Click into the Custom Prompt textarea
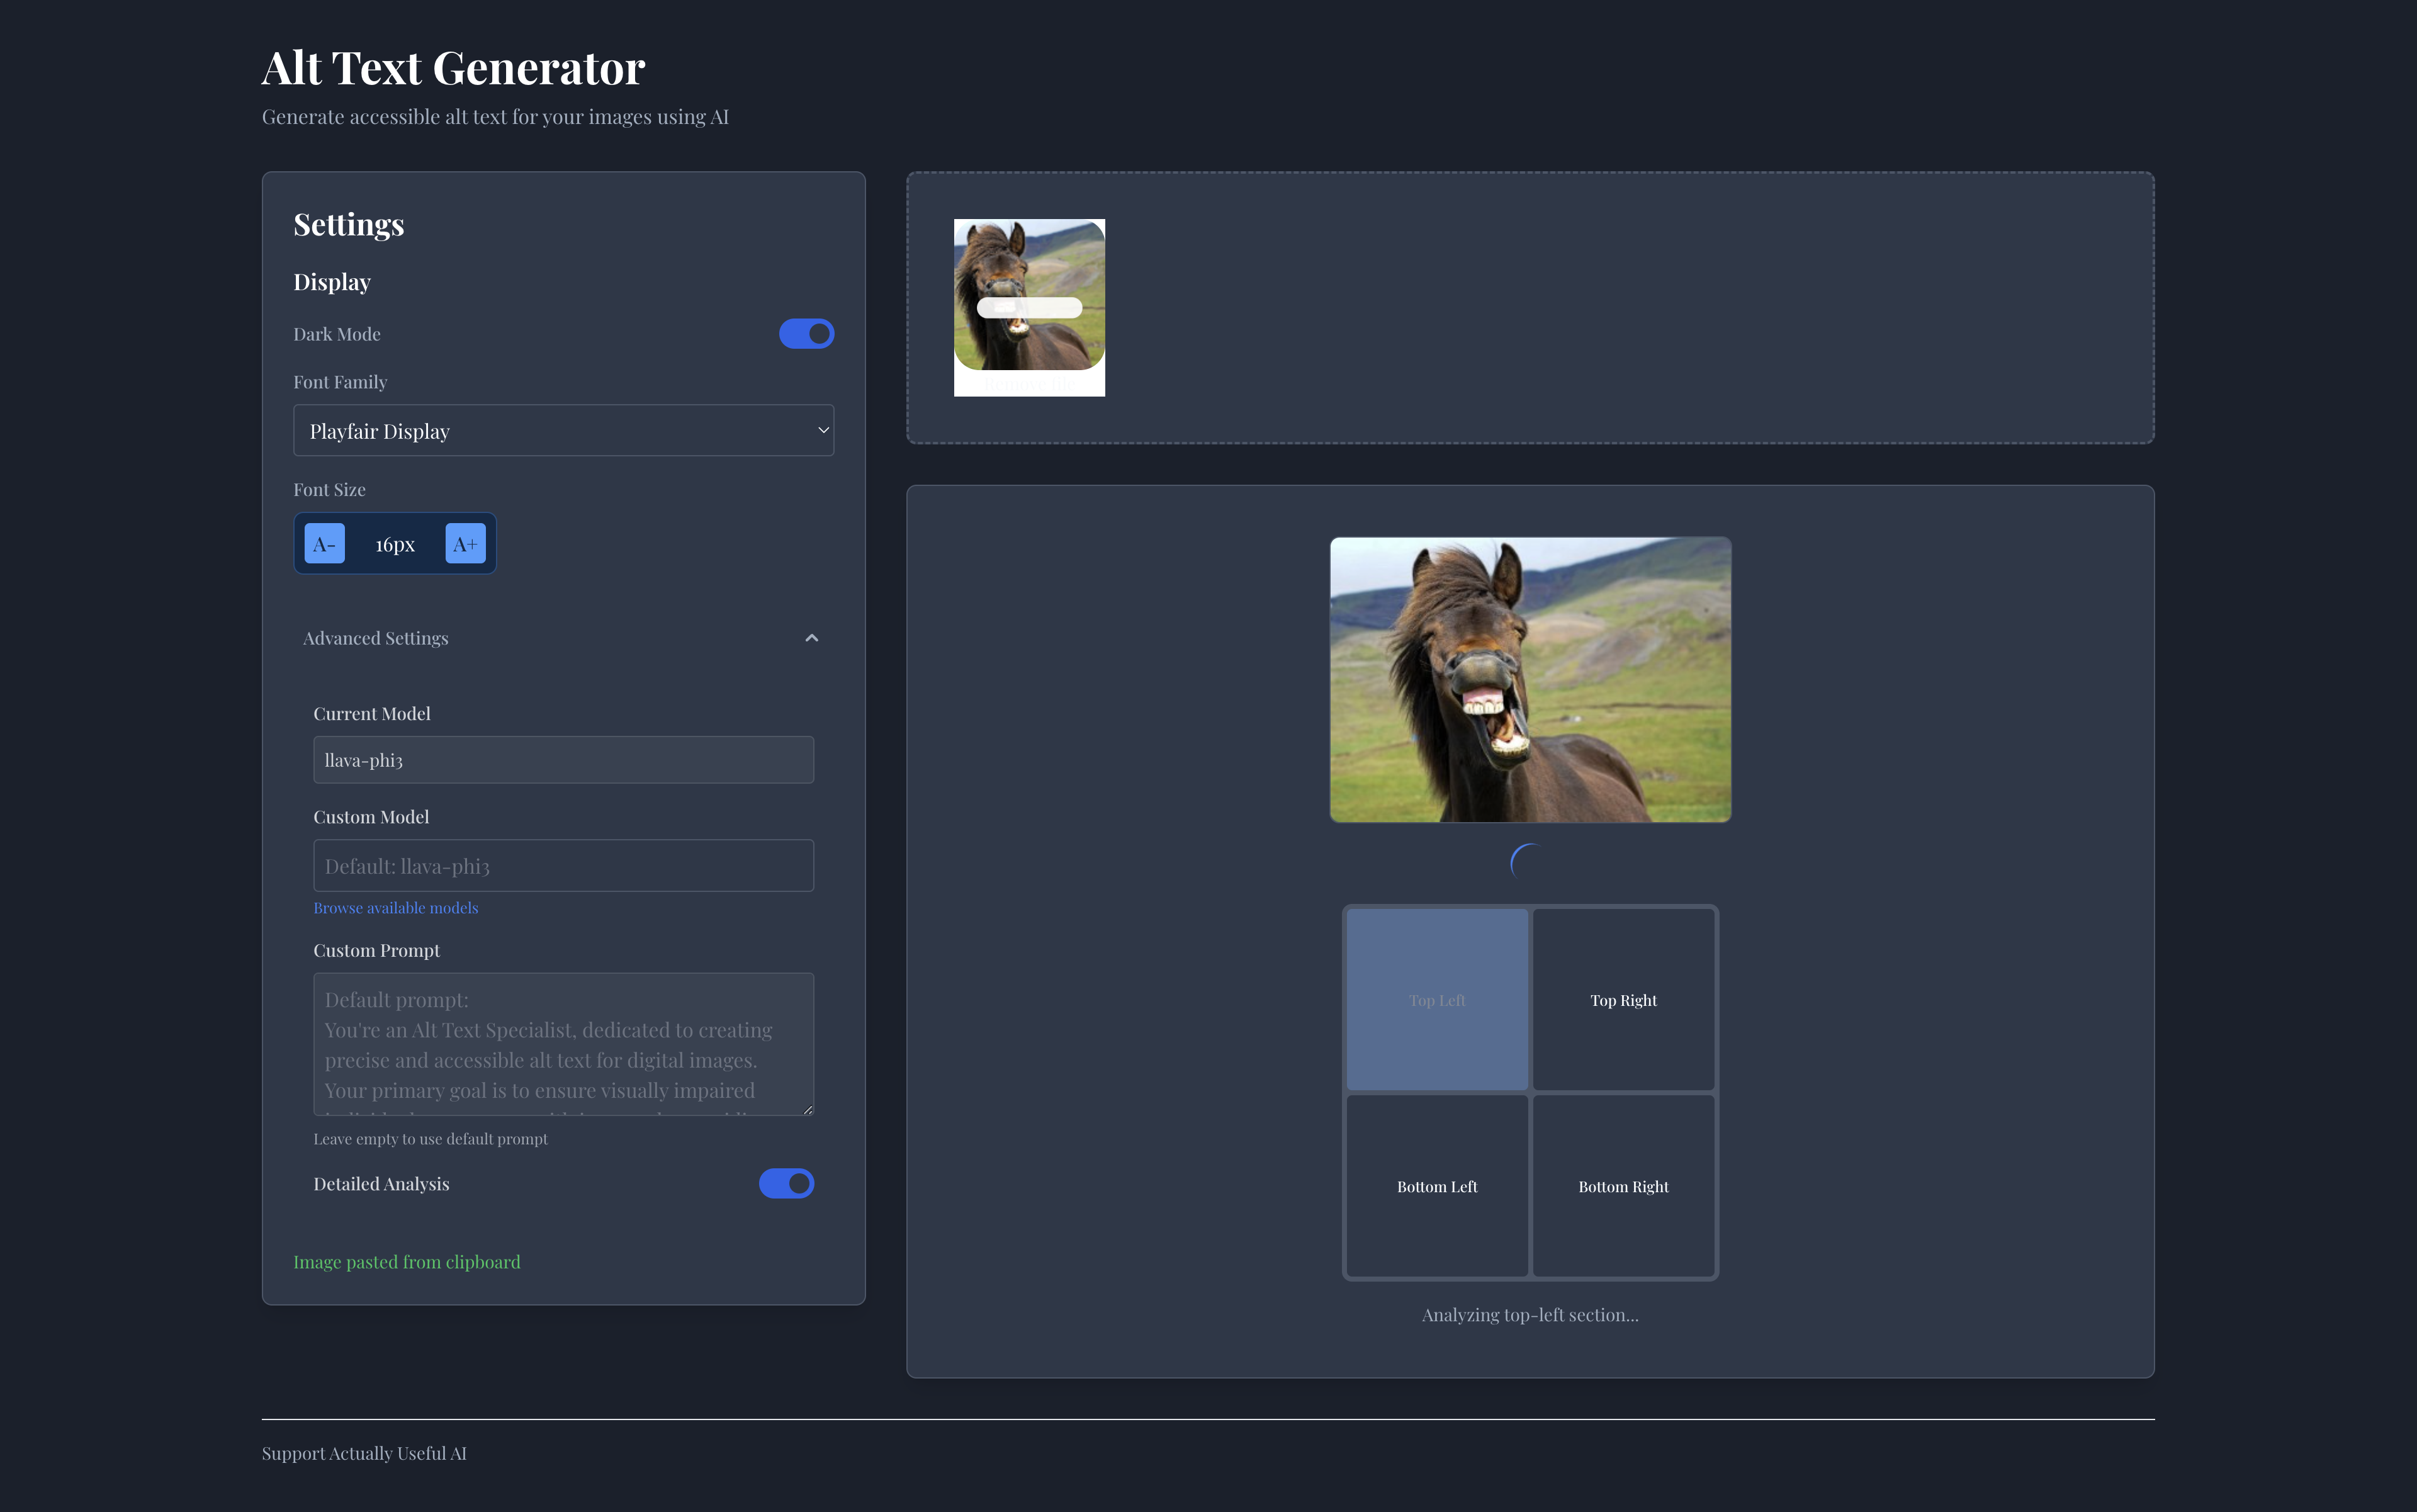This screenshot has height=1512, width=2417. click(562, 1043)
